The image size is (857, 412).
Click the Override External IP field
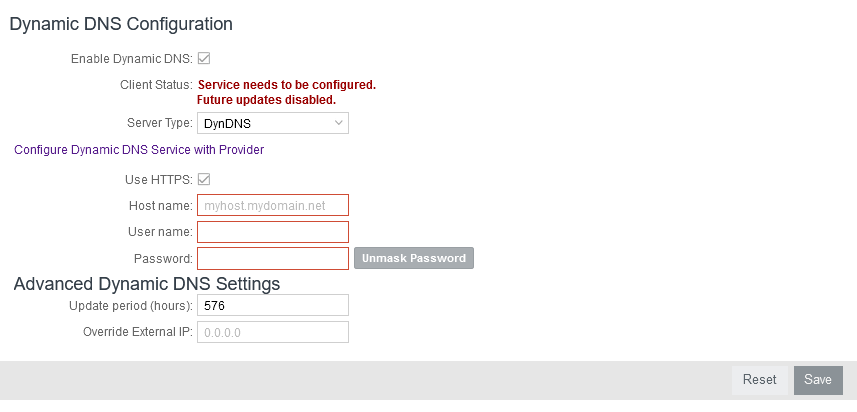pos(273,332)
